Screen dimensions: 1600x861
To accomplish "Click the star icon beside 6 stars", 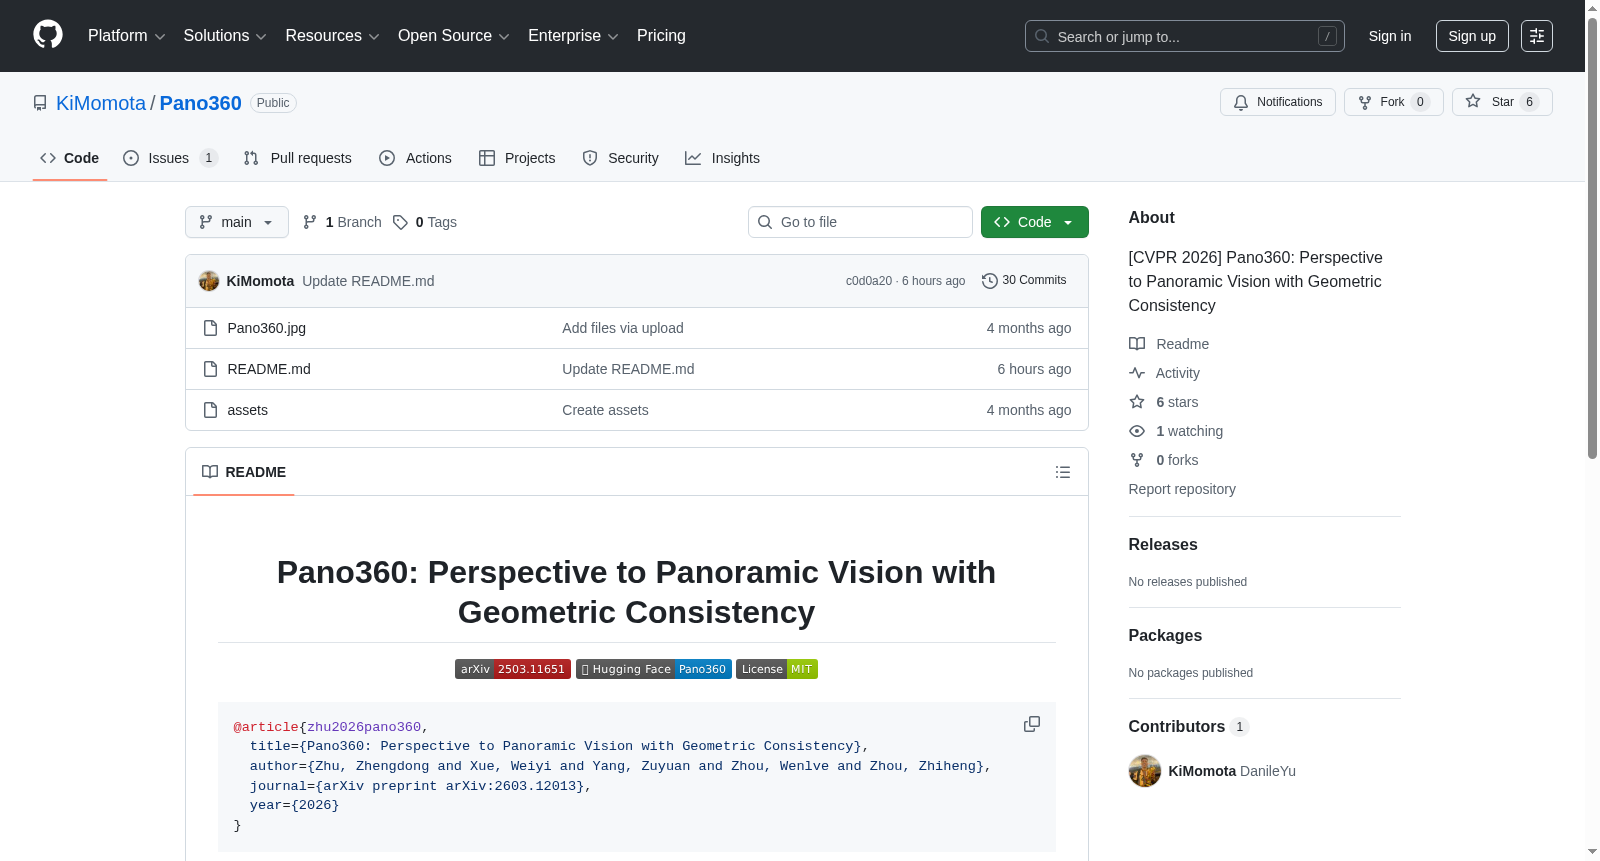I will click(1137, 402).
